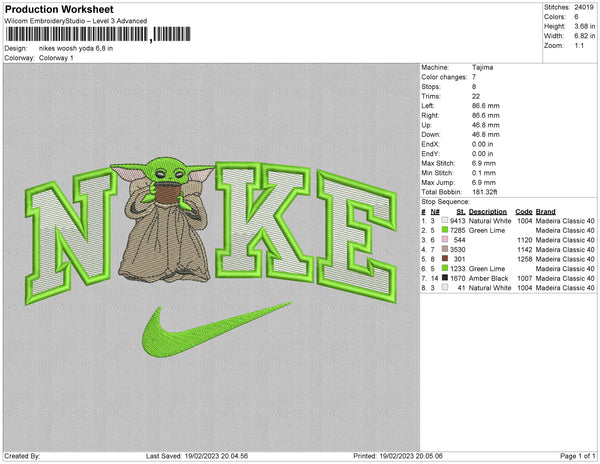
Task: Click 'Wilcom EmbroideryStudio – Level 3 Advanced' text
Action: click(x=76, y=21)
